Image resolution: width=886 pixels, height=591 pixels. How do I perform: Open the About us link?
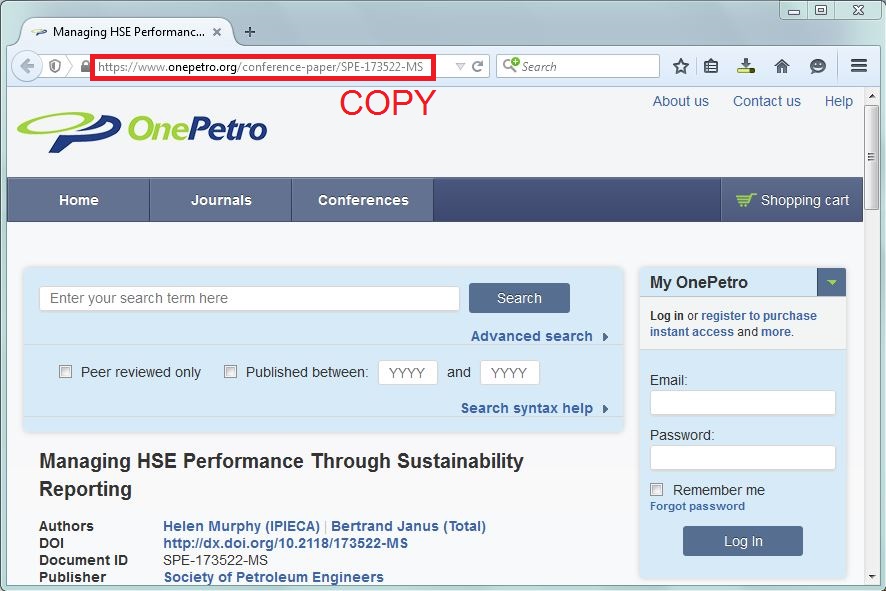click(x=680, y=101)
